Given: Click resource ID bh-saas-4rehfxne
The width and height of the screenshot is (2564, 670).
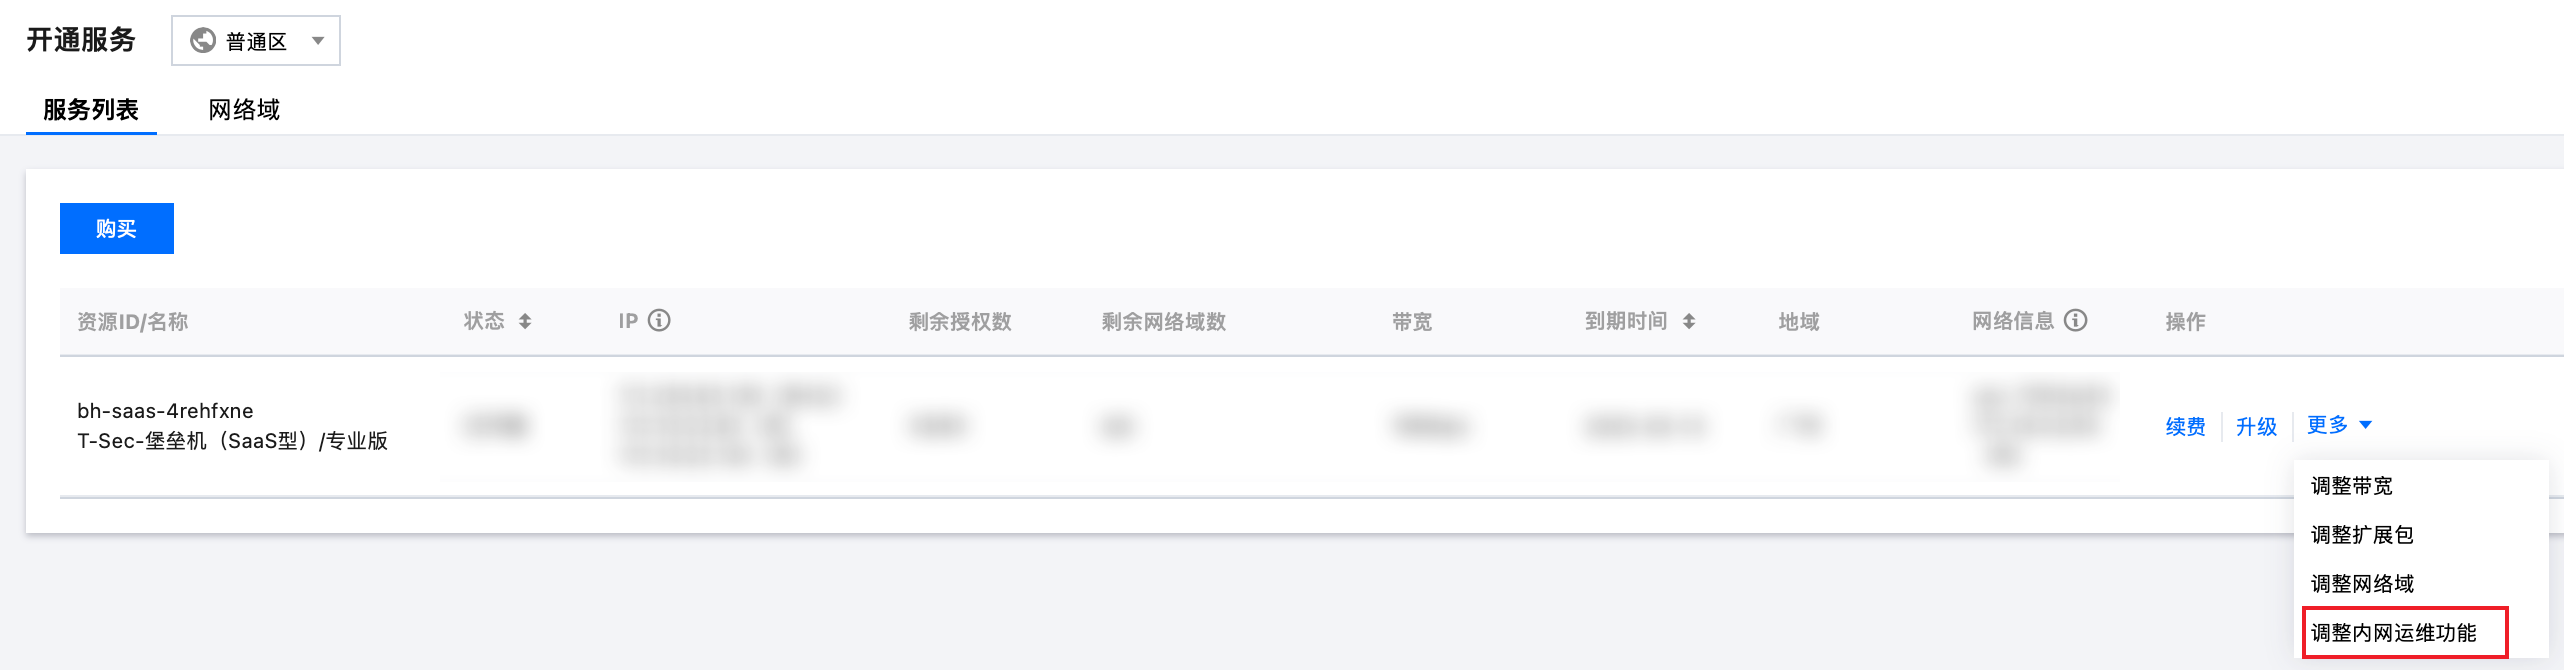Looking at the screenshot, I should pos(165,411).
